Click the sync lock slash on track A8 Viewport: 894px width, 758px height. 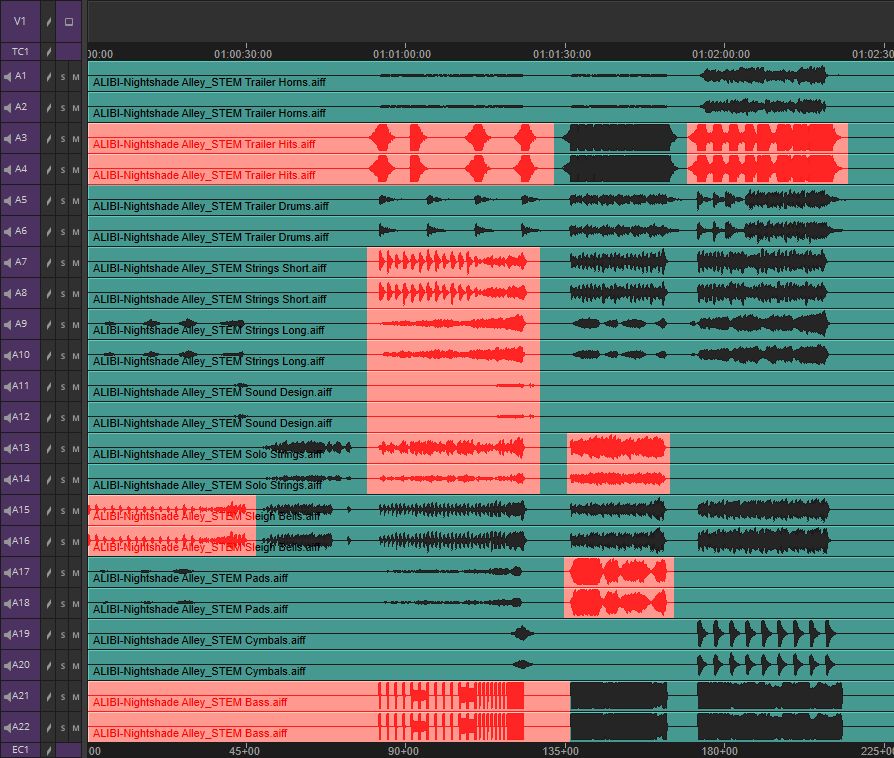point(48,294)
